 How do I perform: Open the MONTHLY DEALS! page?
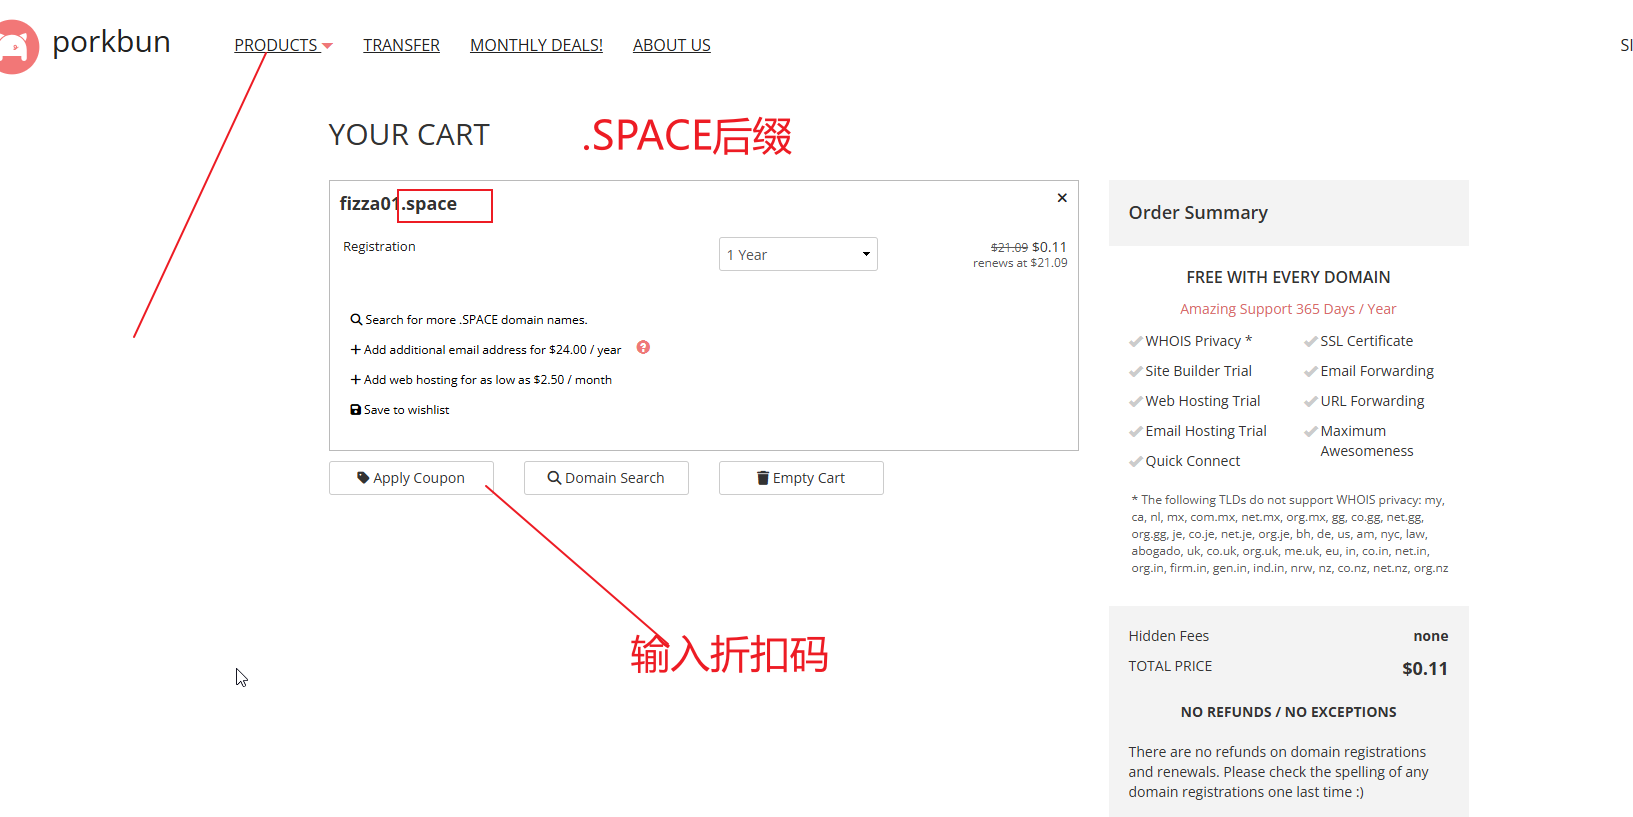(x=536, y=46)
